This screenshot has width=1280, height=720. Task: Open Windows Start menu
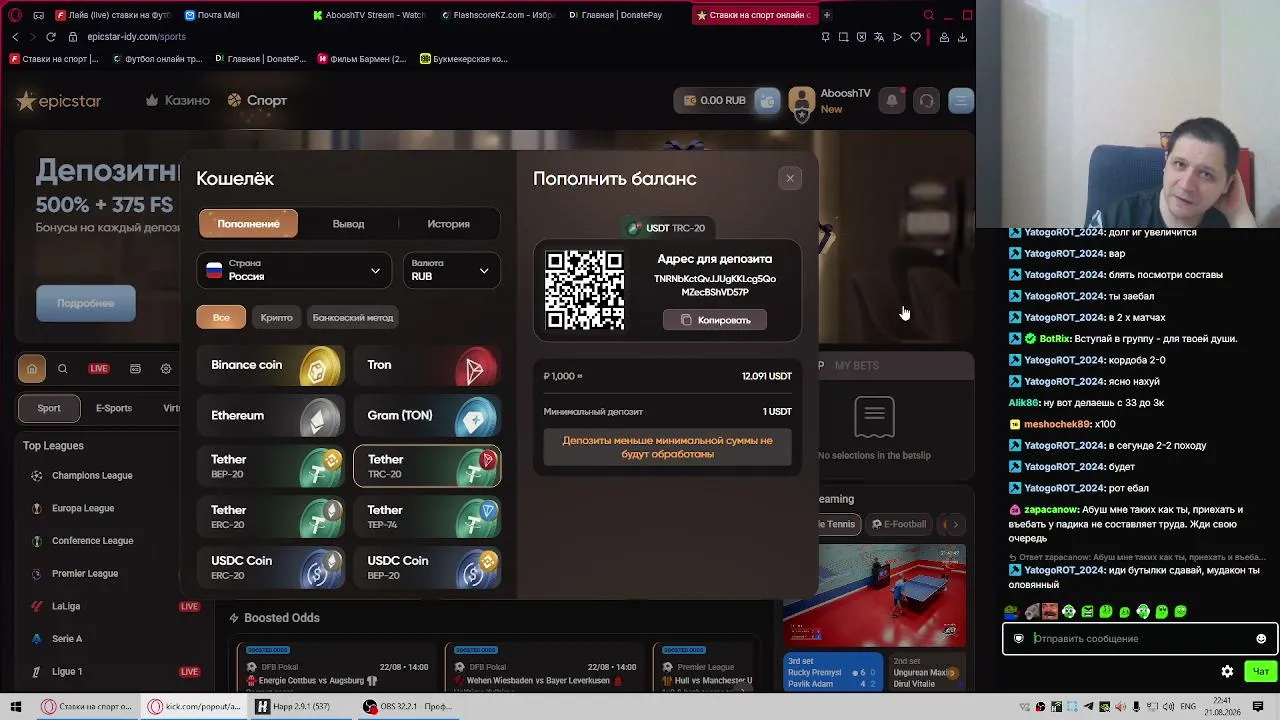(x=15, y=707)
